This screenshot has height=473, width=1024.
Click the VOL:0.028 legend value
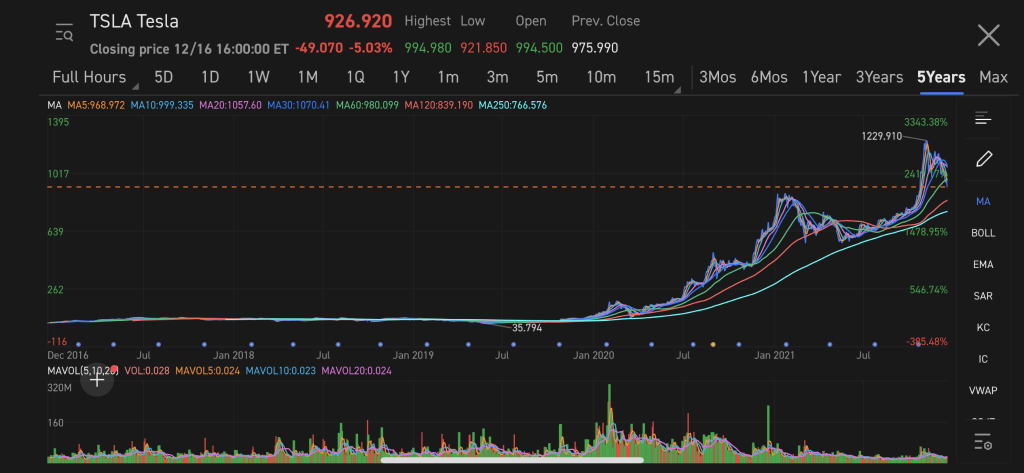point(146,370)
